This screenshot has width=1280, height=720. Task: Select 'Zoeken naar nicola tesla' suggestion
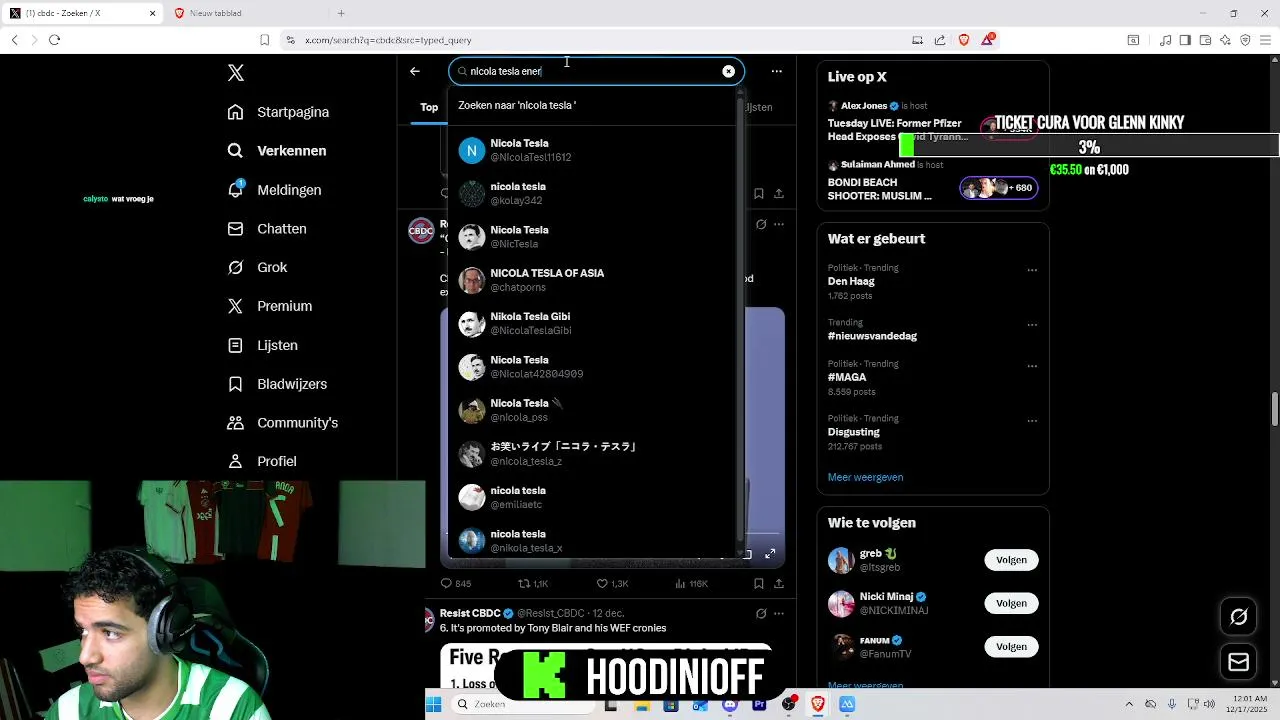pos(594,105)
